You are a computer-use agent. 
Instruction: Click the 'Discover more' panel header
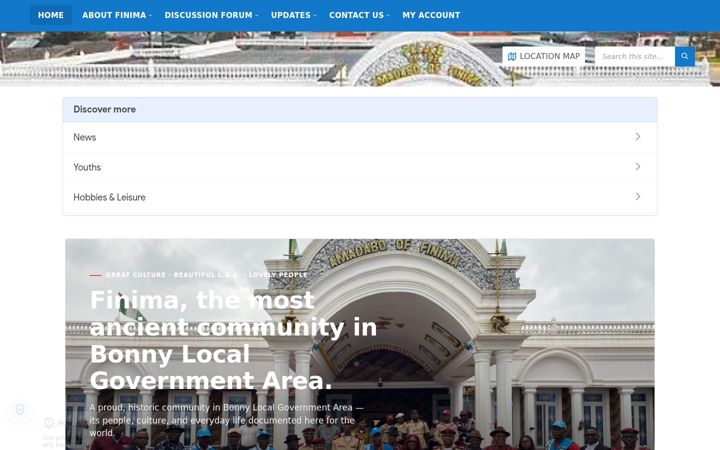tap(360, 110)
